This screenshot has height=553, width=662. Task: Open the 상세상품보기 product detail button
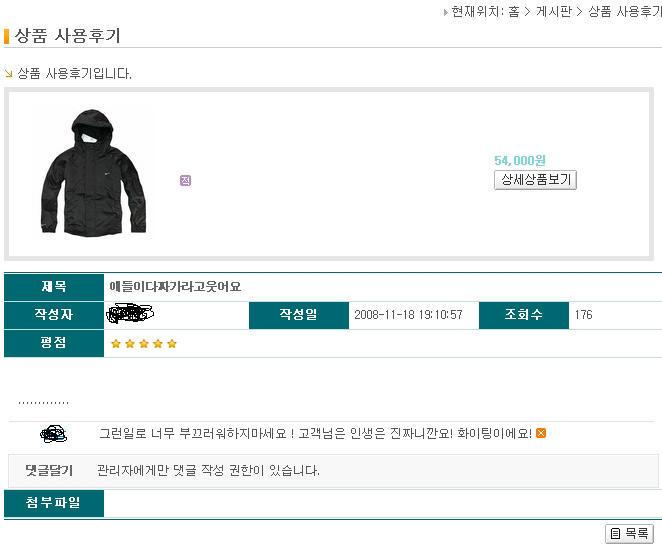535,180
